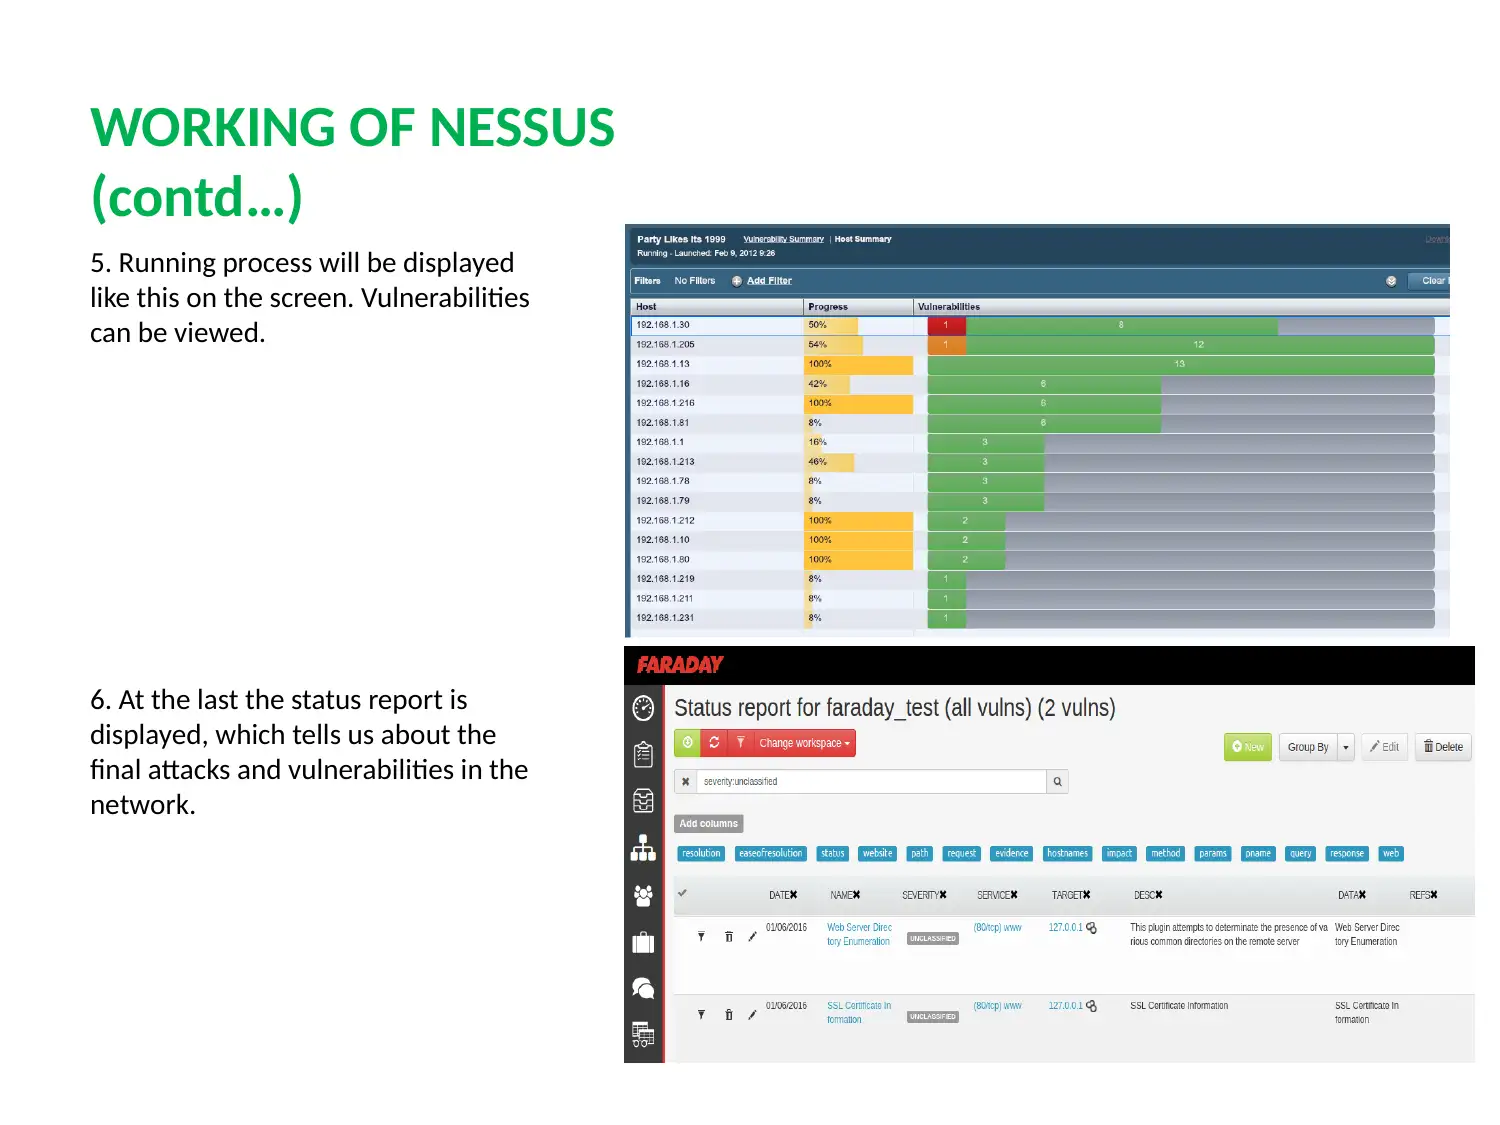
Task: Click trash icon on SSL Certificate row
Action: click(728, 1015)
